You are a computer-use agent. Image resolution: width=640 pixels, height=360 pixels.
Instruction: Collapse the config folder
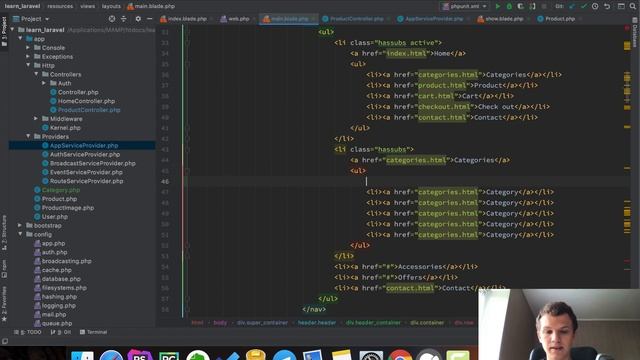click(x=20, y=234)
